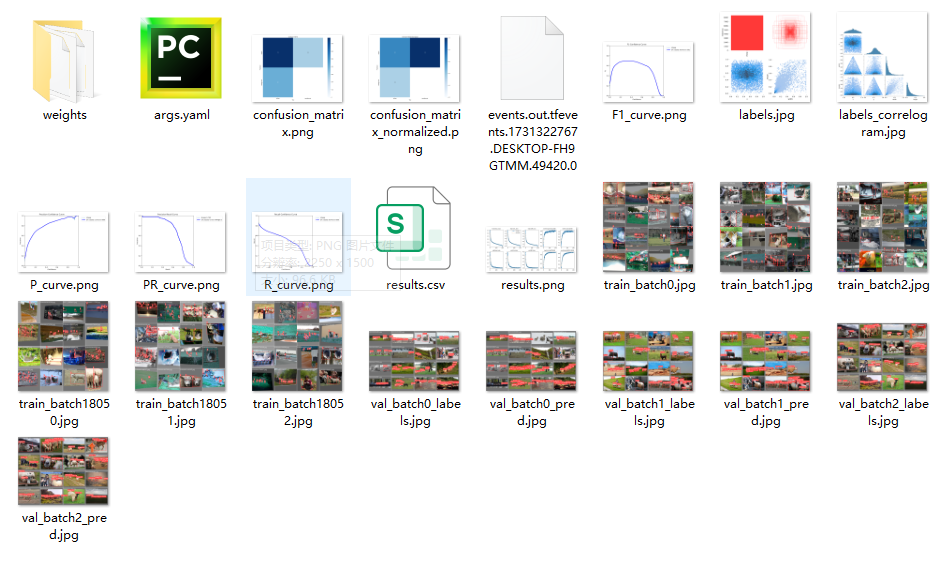Click the 'val_batch2_labels.jpg' file name
The height and width of the screenshot is (562, 945).
tap(883, 412)
